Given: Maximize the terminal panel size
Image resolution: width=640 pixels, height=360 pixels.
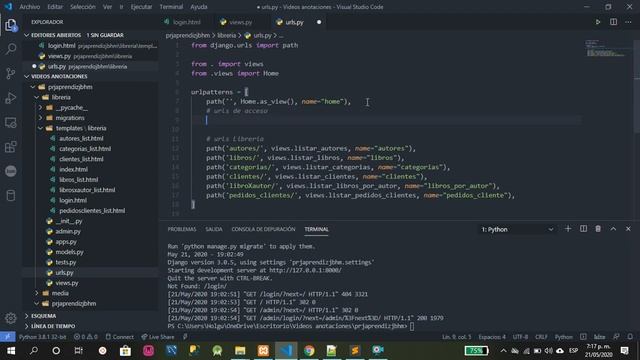Looking at the screenshot, I should (613, 229).
